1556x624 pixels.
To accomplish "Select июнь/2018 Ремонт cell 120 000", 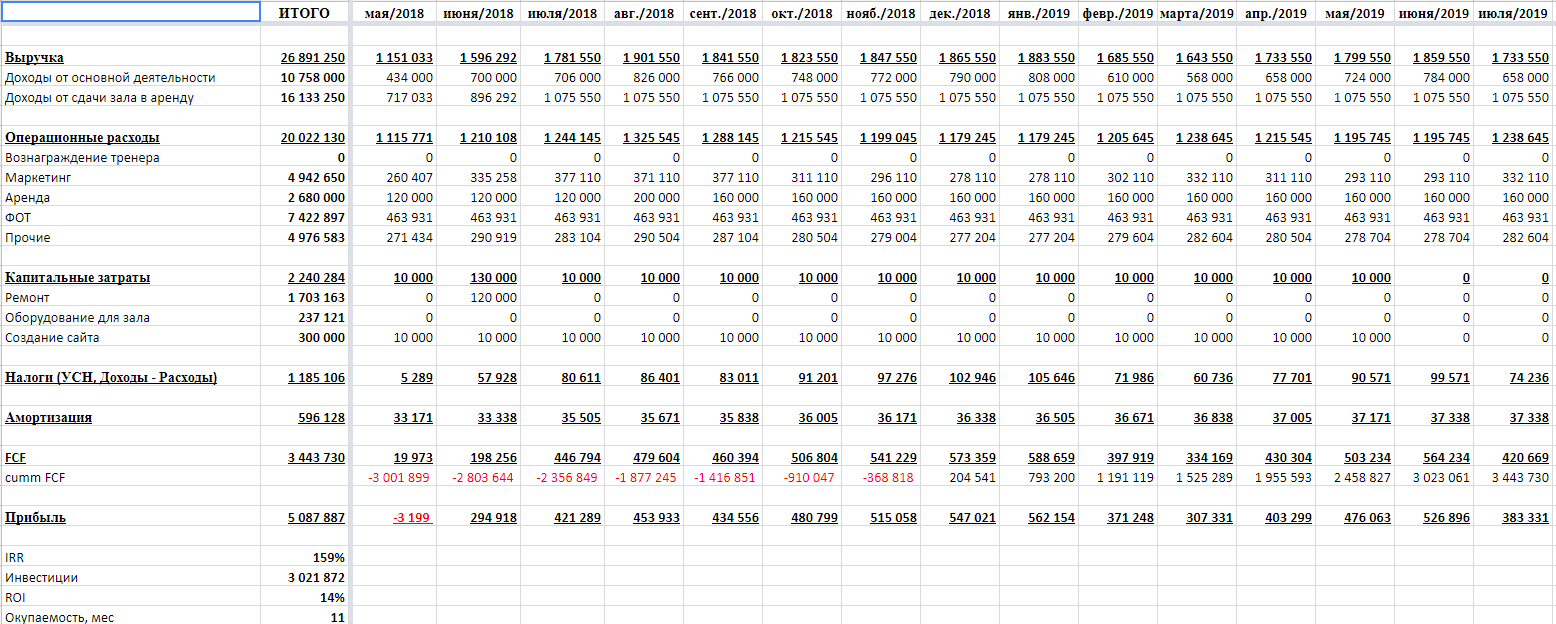I will (477, 298).
